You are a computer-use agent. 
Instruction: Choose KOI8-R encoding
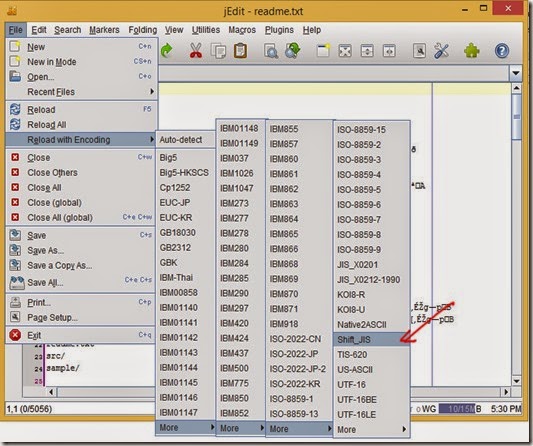point(372,294)
